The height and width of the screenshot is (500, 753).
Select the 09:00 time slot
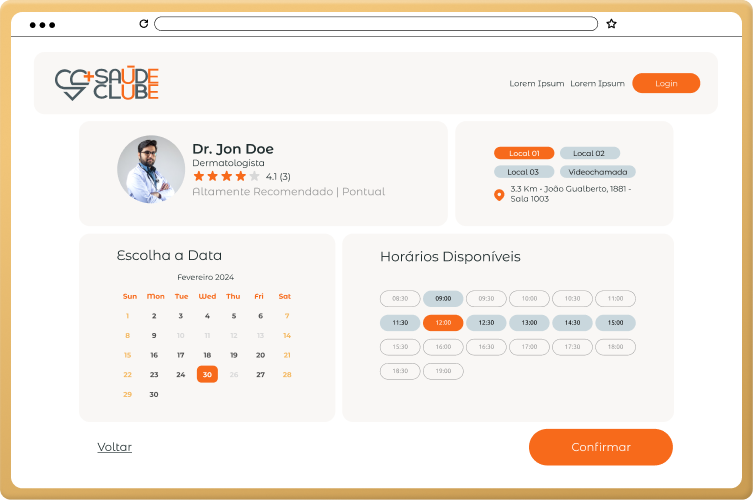click(443, 298)
